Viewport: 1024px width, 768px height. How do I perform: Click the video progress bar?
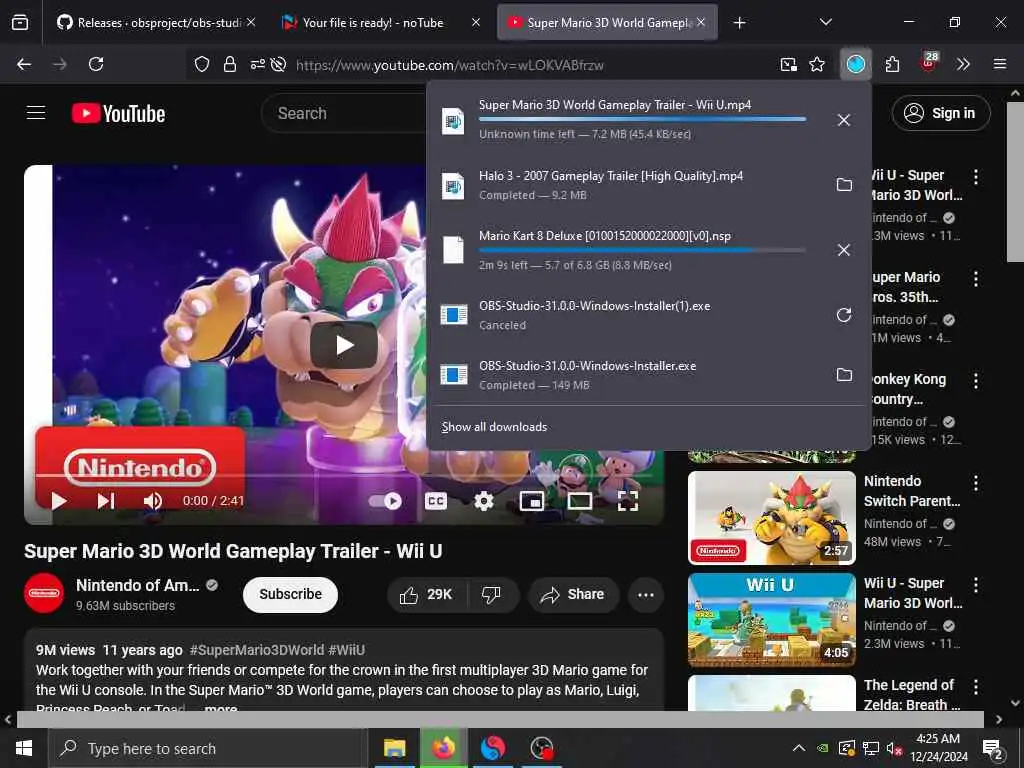tap(344, 475)
